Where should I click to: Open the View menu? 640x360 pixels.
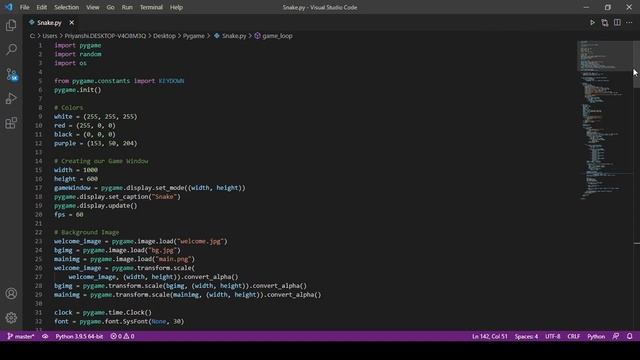tap(93, 7)
